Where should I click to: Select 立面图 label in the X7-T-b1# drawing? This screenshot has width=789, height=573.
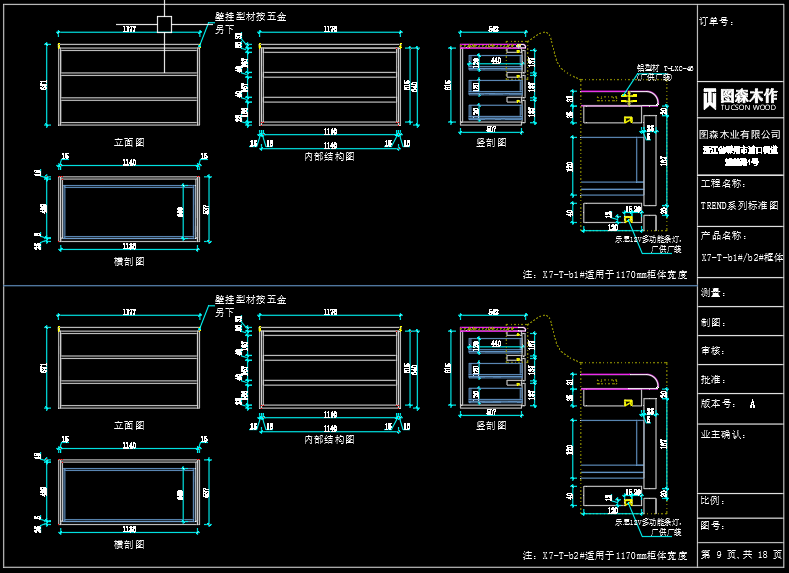coord(129,142)
